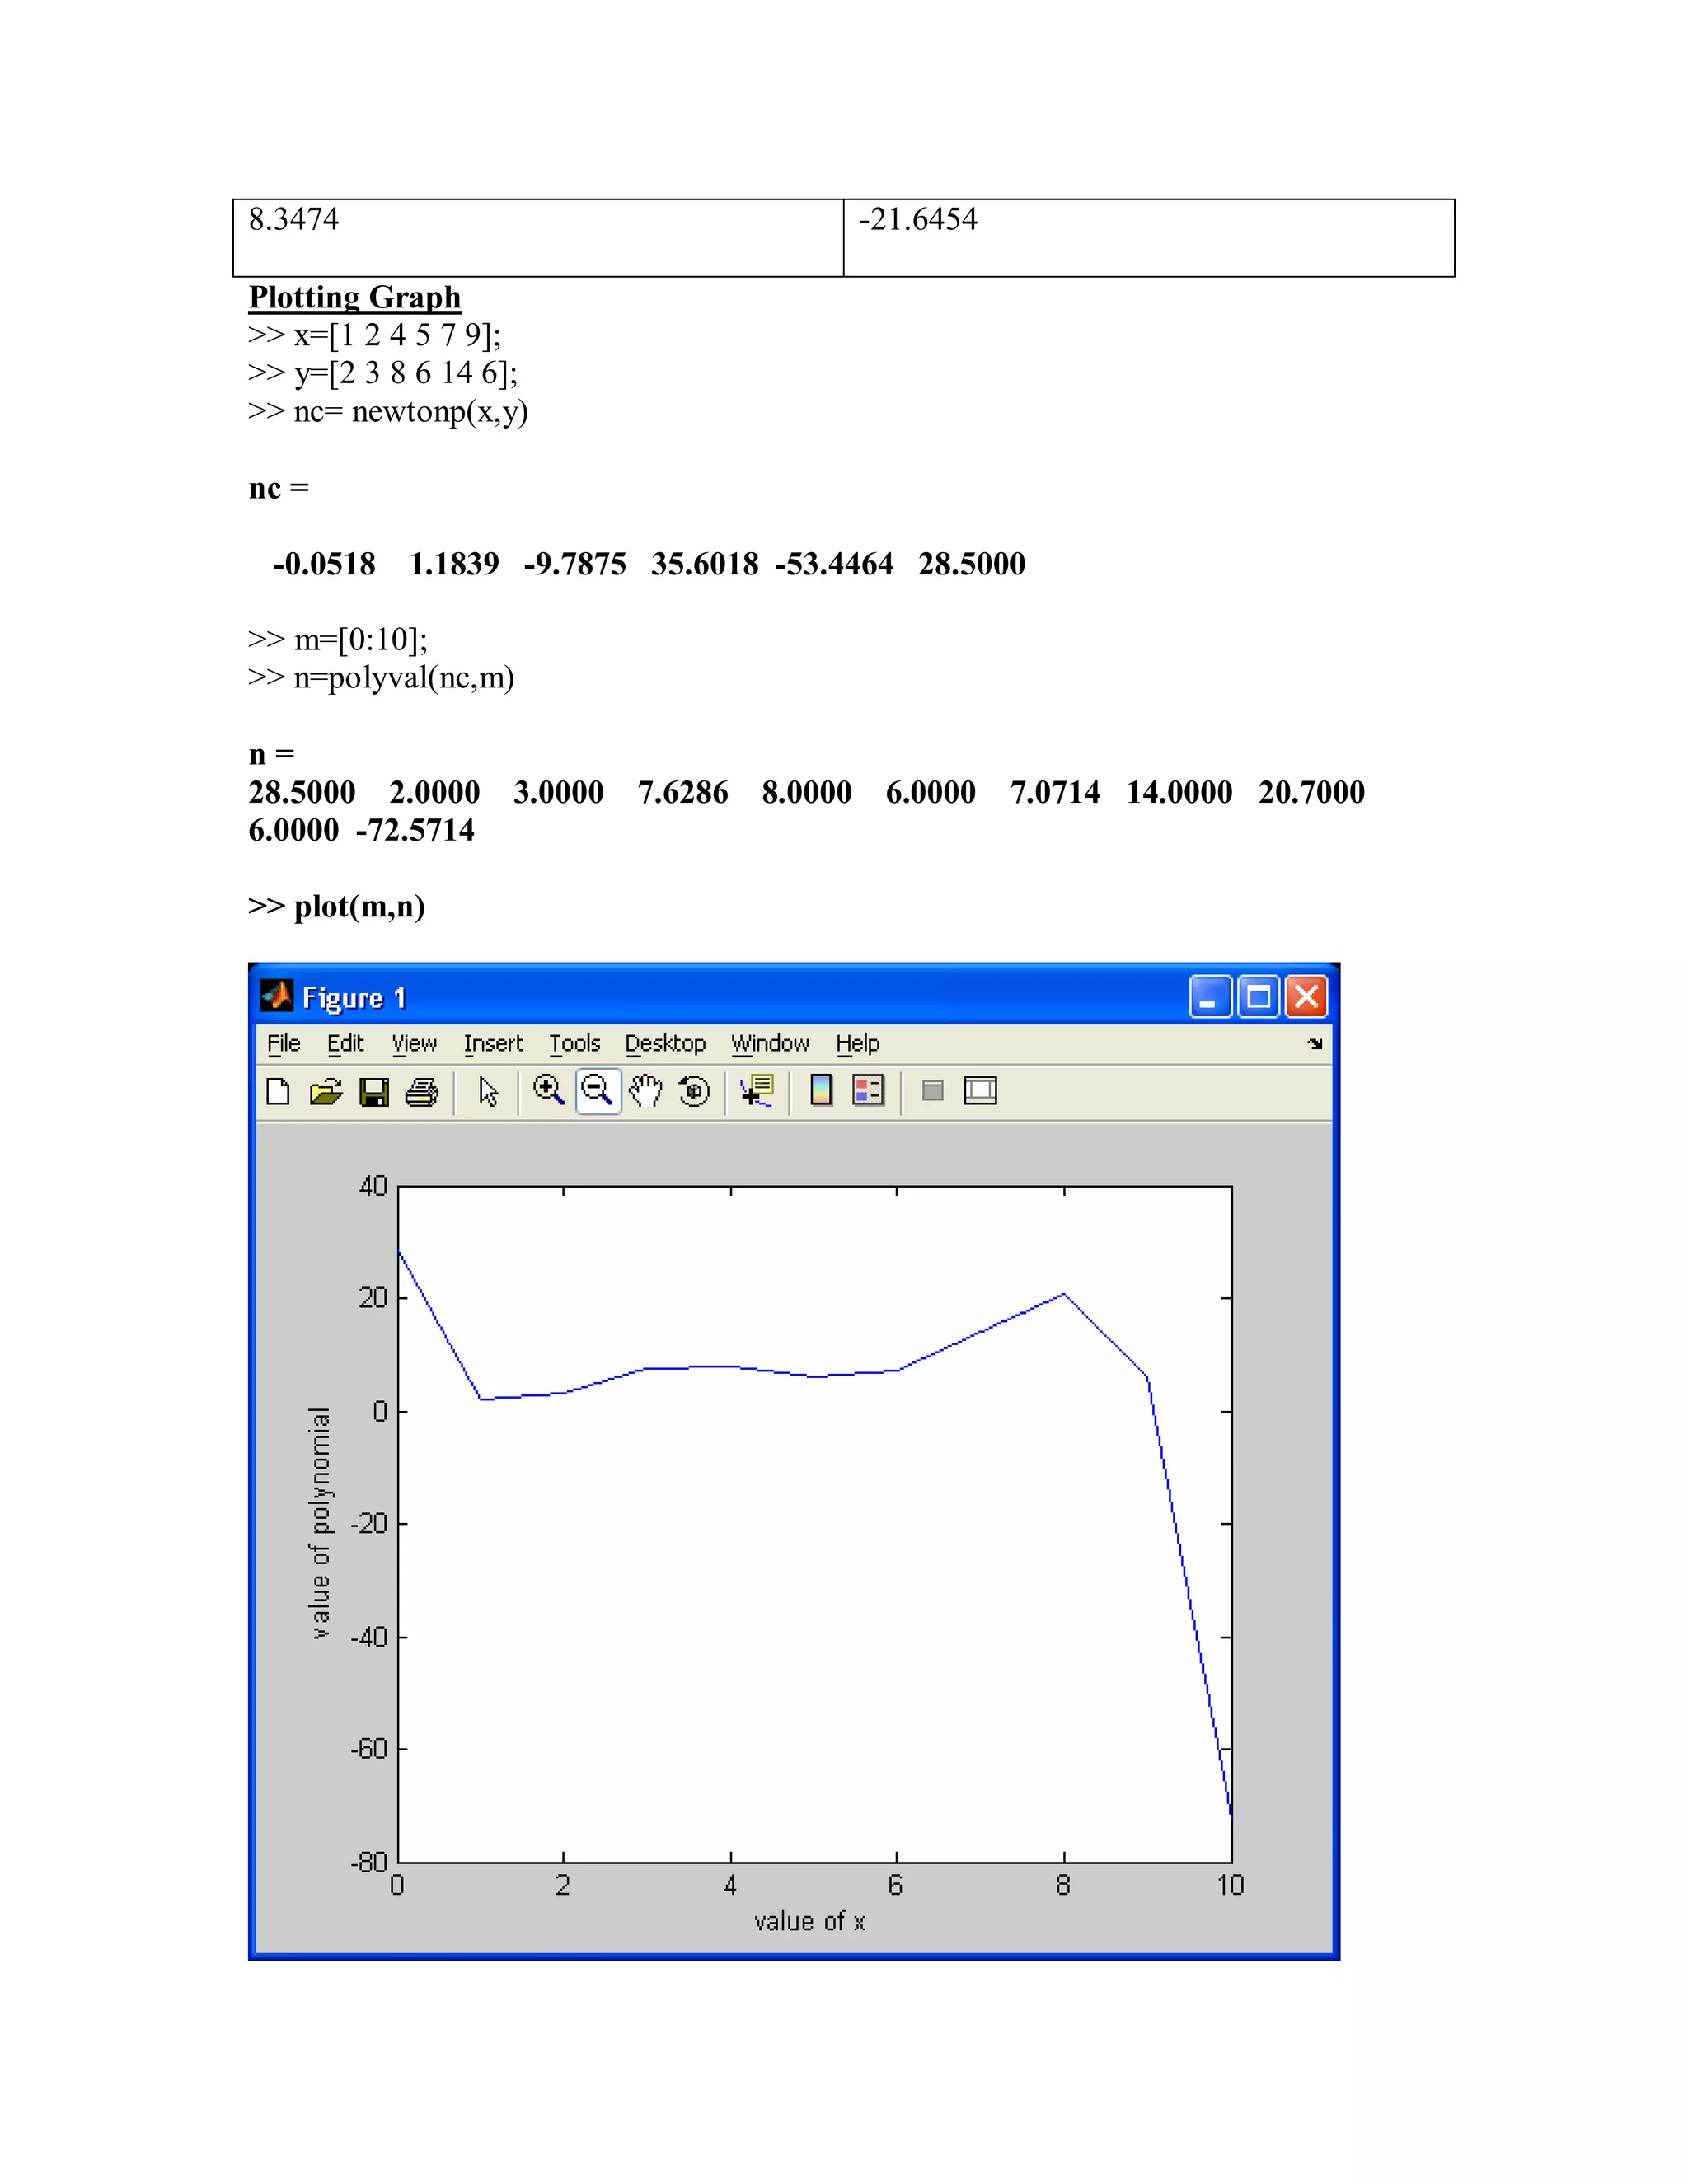The image size is (1688, 2184).
Task: Open the Desktop menu
Action: coord(665,1043)
